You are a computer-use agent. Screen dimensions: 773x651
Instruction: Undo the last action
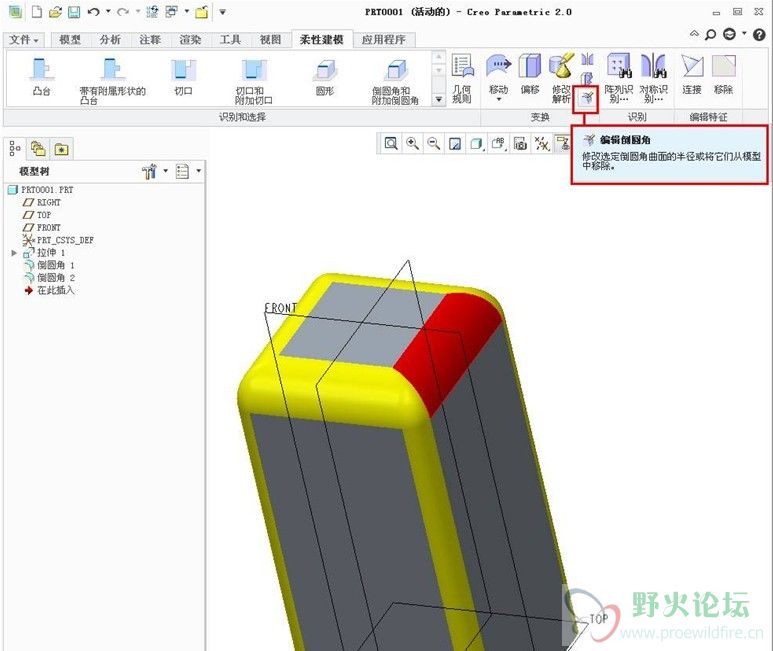[x=94, y=12]
